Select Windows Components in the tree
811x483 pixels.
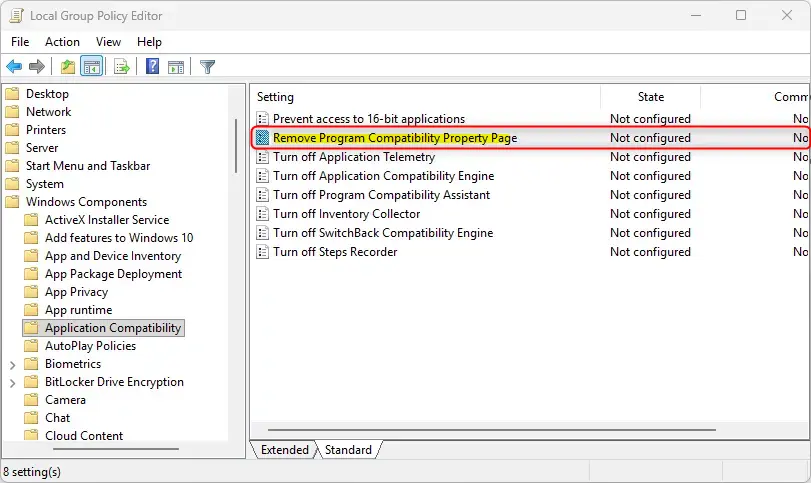(86, 202)
